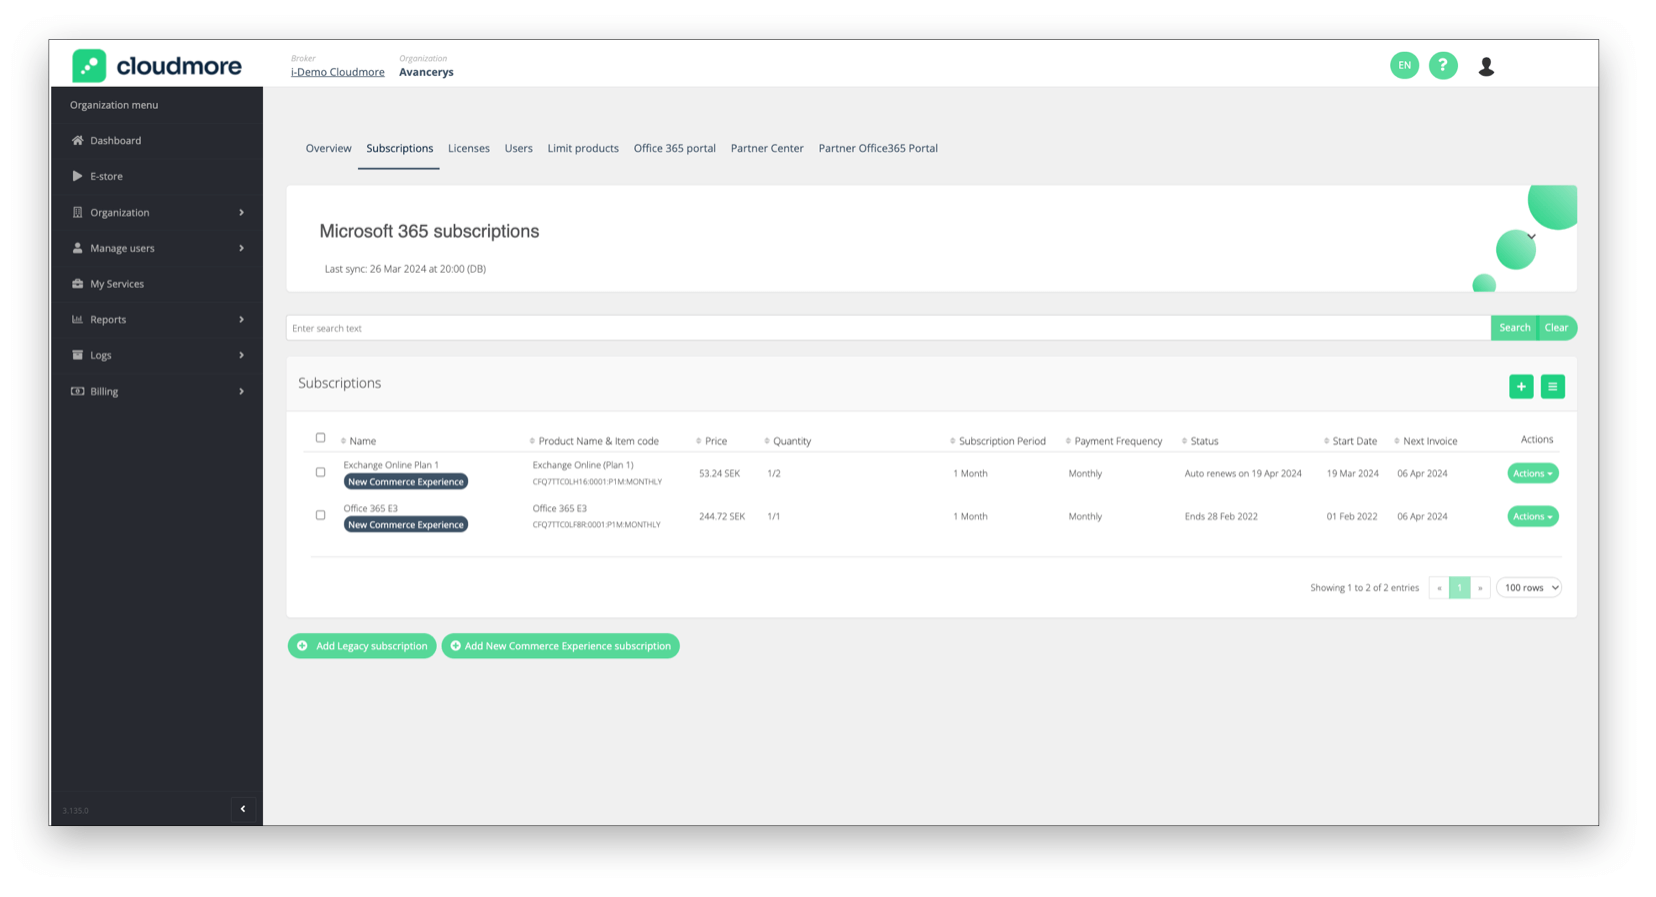Click the Office 365 E3 subscription name

pos(370,508)
